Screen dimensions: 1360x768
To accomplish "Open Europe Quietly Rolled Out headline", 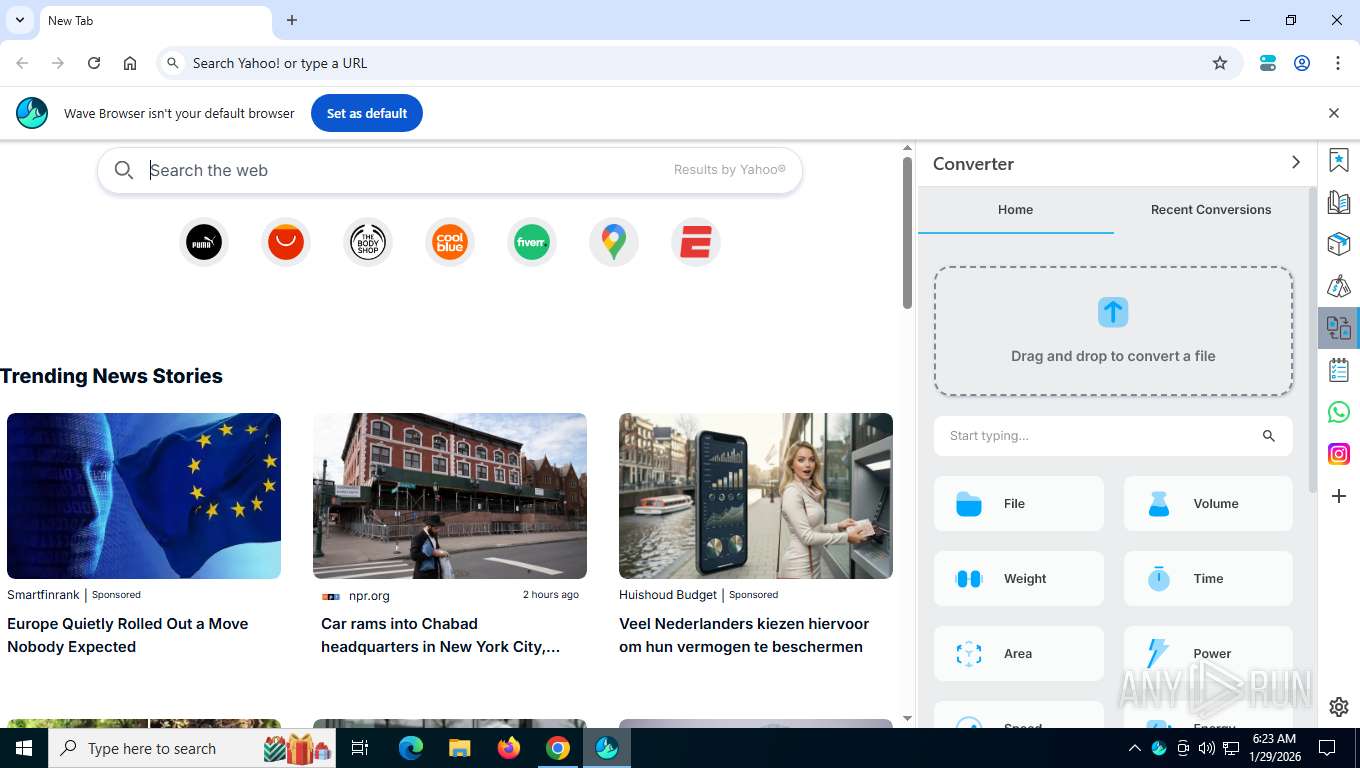I will pyautogui.click(x=128, y=635).
